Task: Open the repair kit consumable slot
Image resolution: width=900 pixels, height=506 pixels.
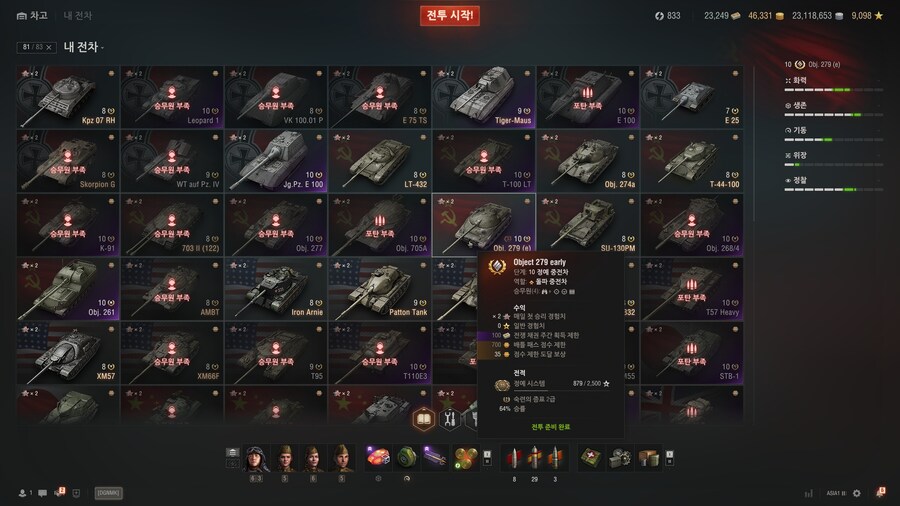Action: pos(620,458)
